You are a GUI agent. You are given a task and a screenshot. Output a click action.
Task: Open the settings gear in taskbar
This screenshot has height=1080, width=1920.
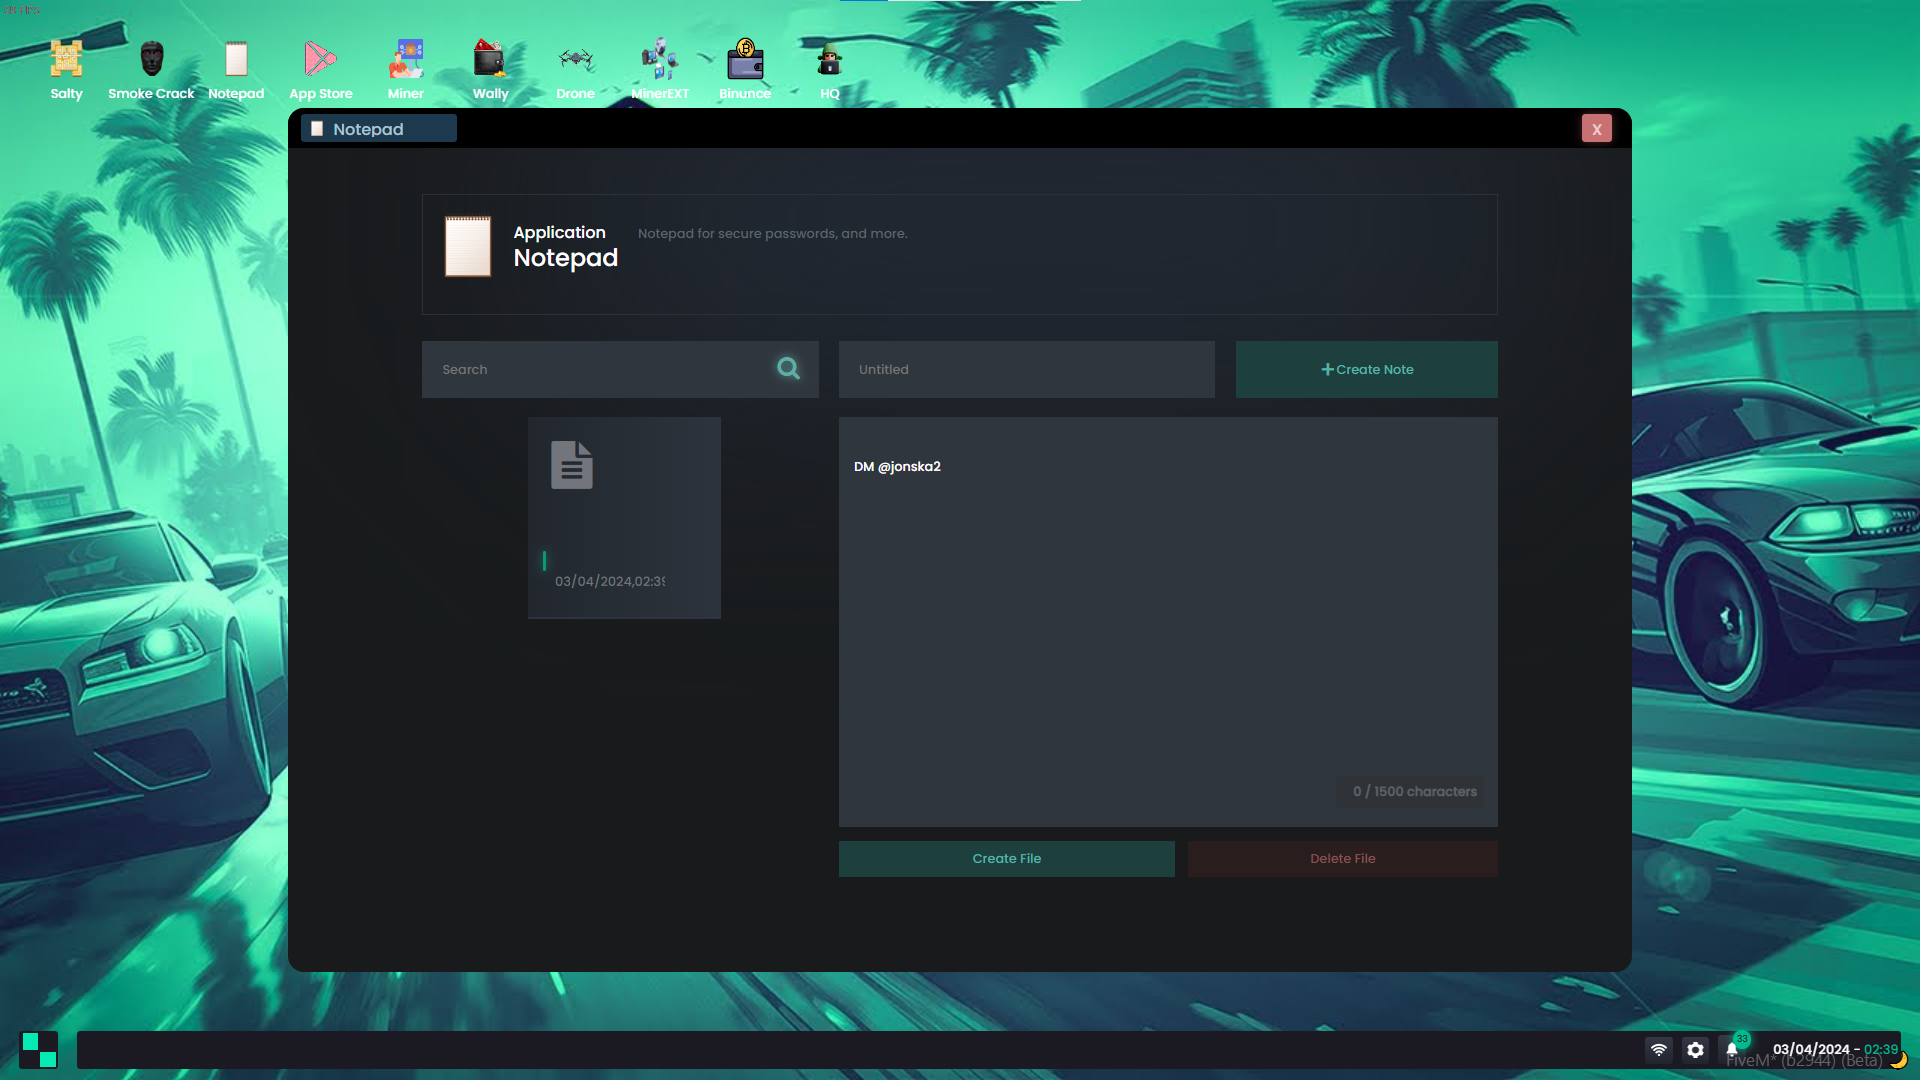[x=1695, y=1050]
